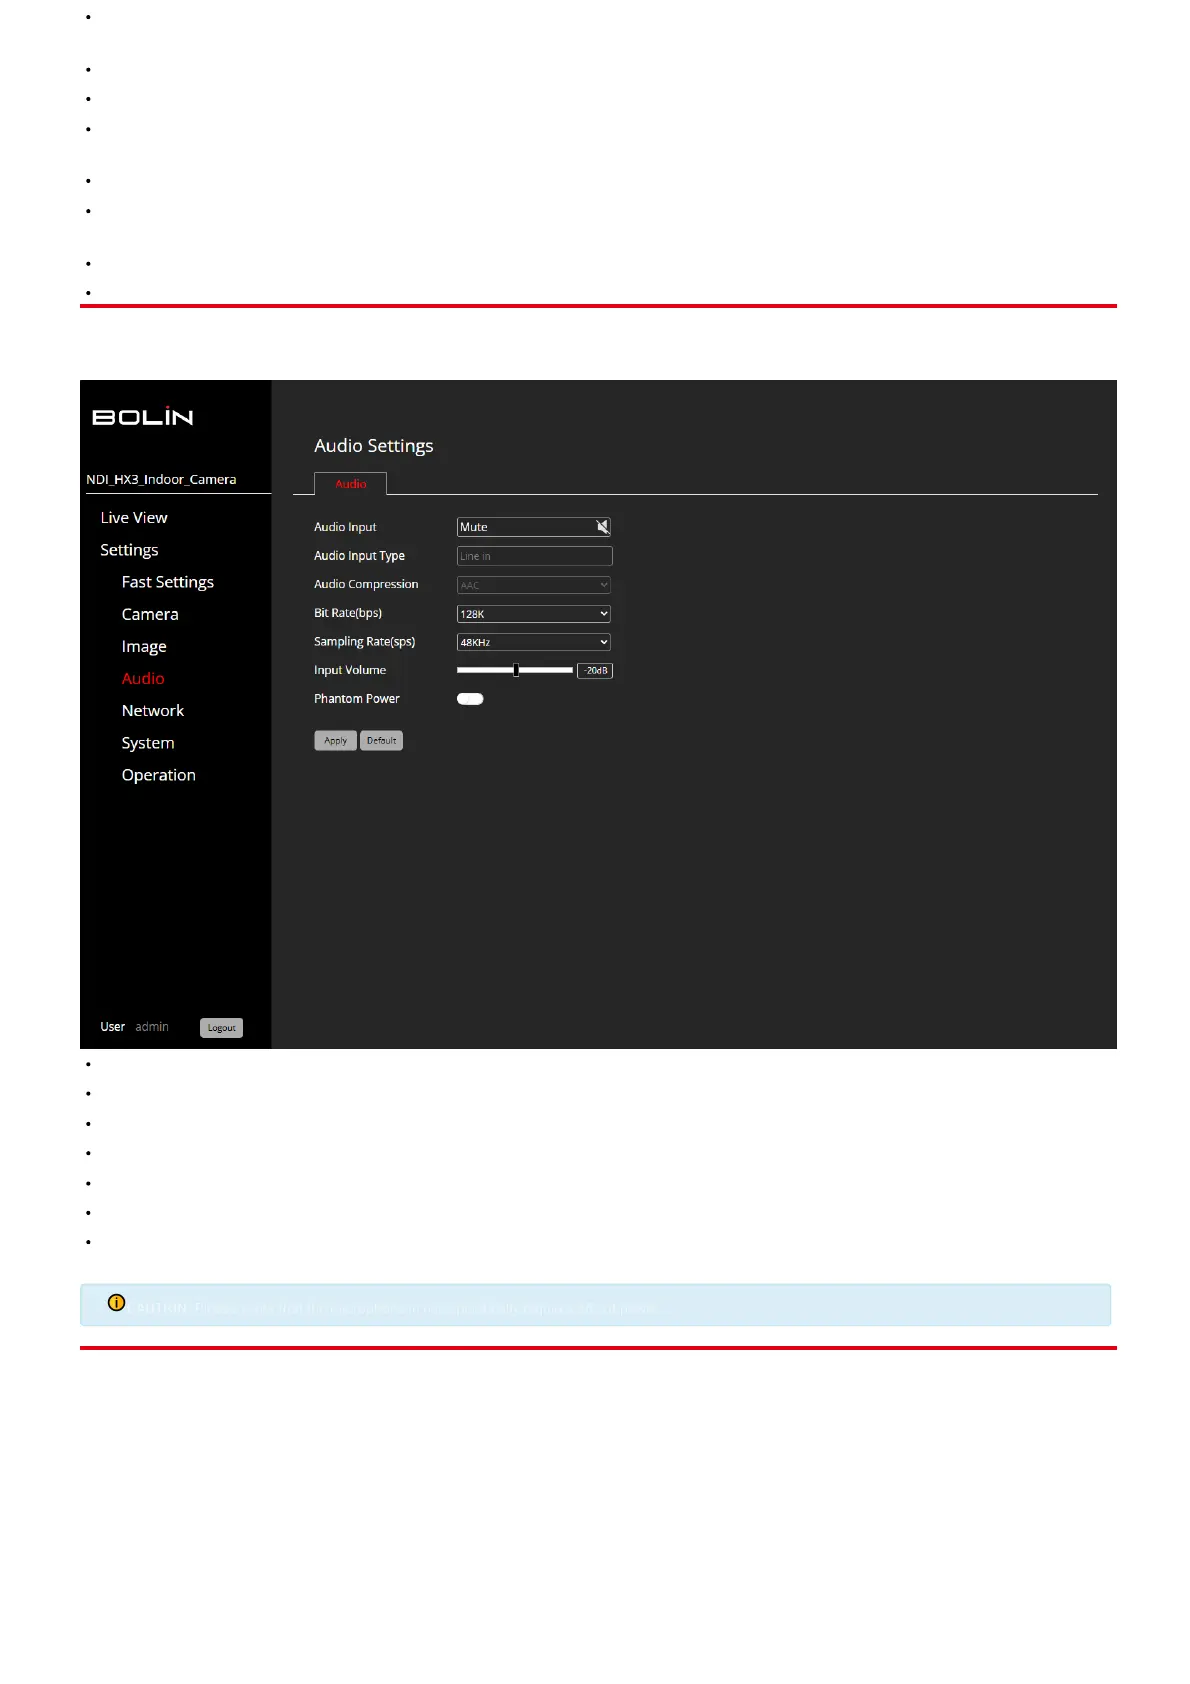Screen dimensions: 1190x1684
Task: Log out using the Logout button
Action: pyautogui.click(x=221, y=1028)
